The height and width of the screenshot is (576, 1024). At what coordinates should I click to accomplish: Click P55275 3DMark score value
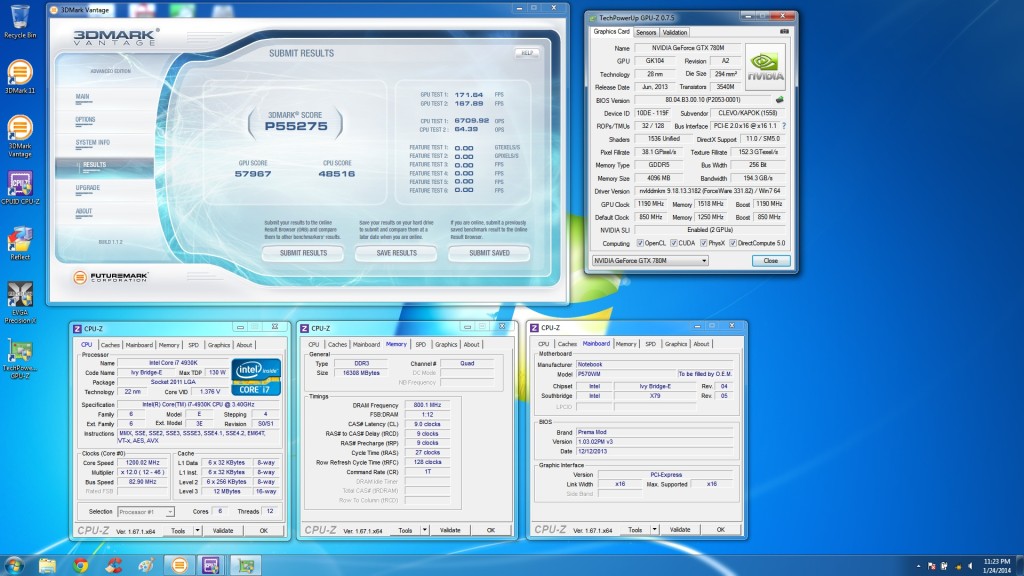point(296,126)
